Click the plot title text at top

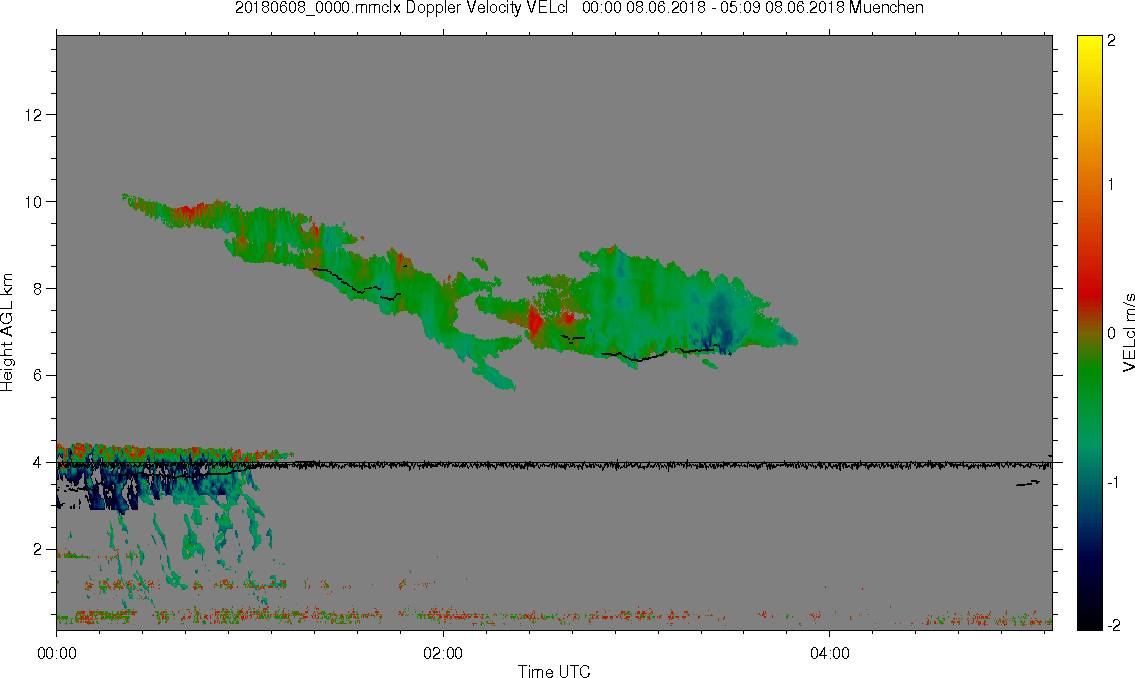579,8
